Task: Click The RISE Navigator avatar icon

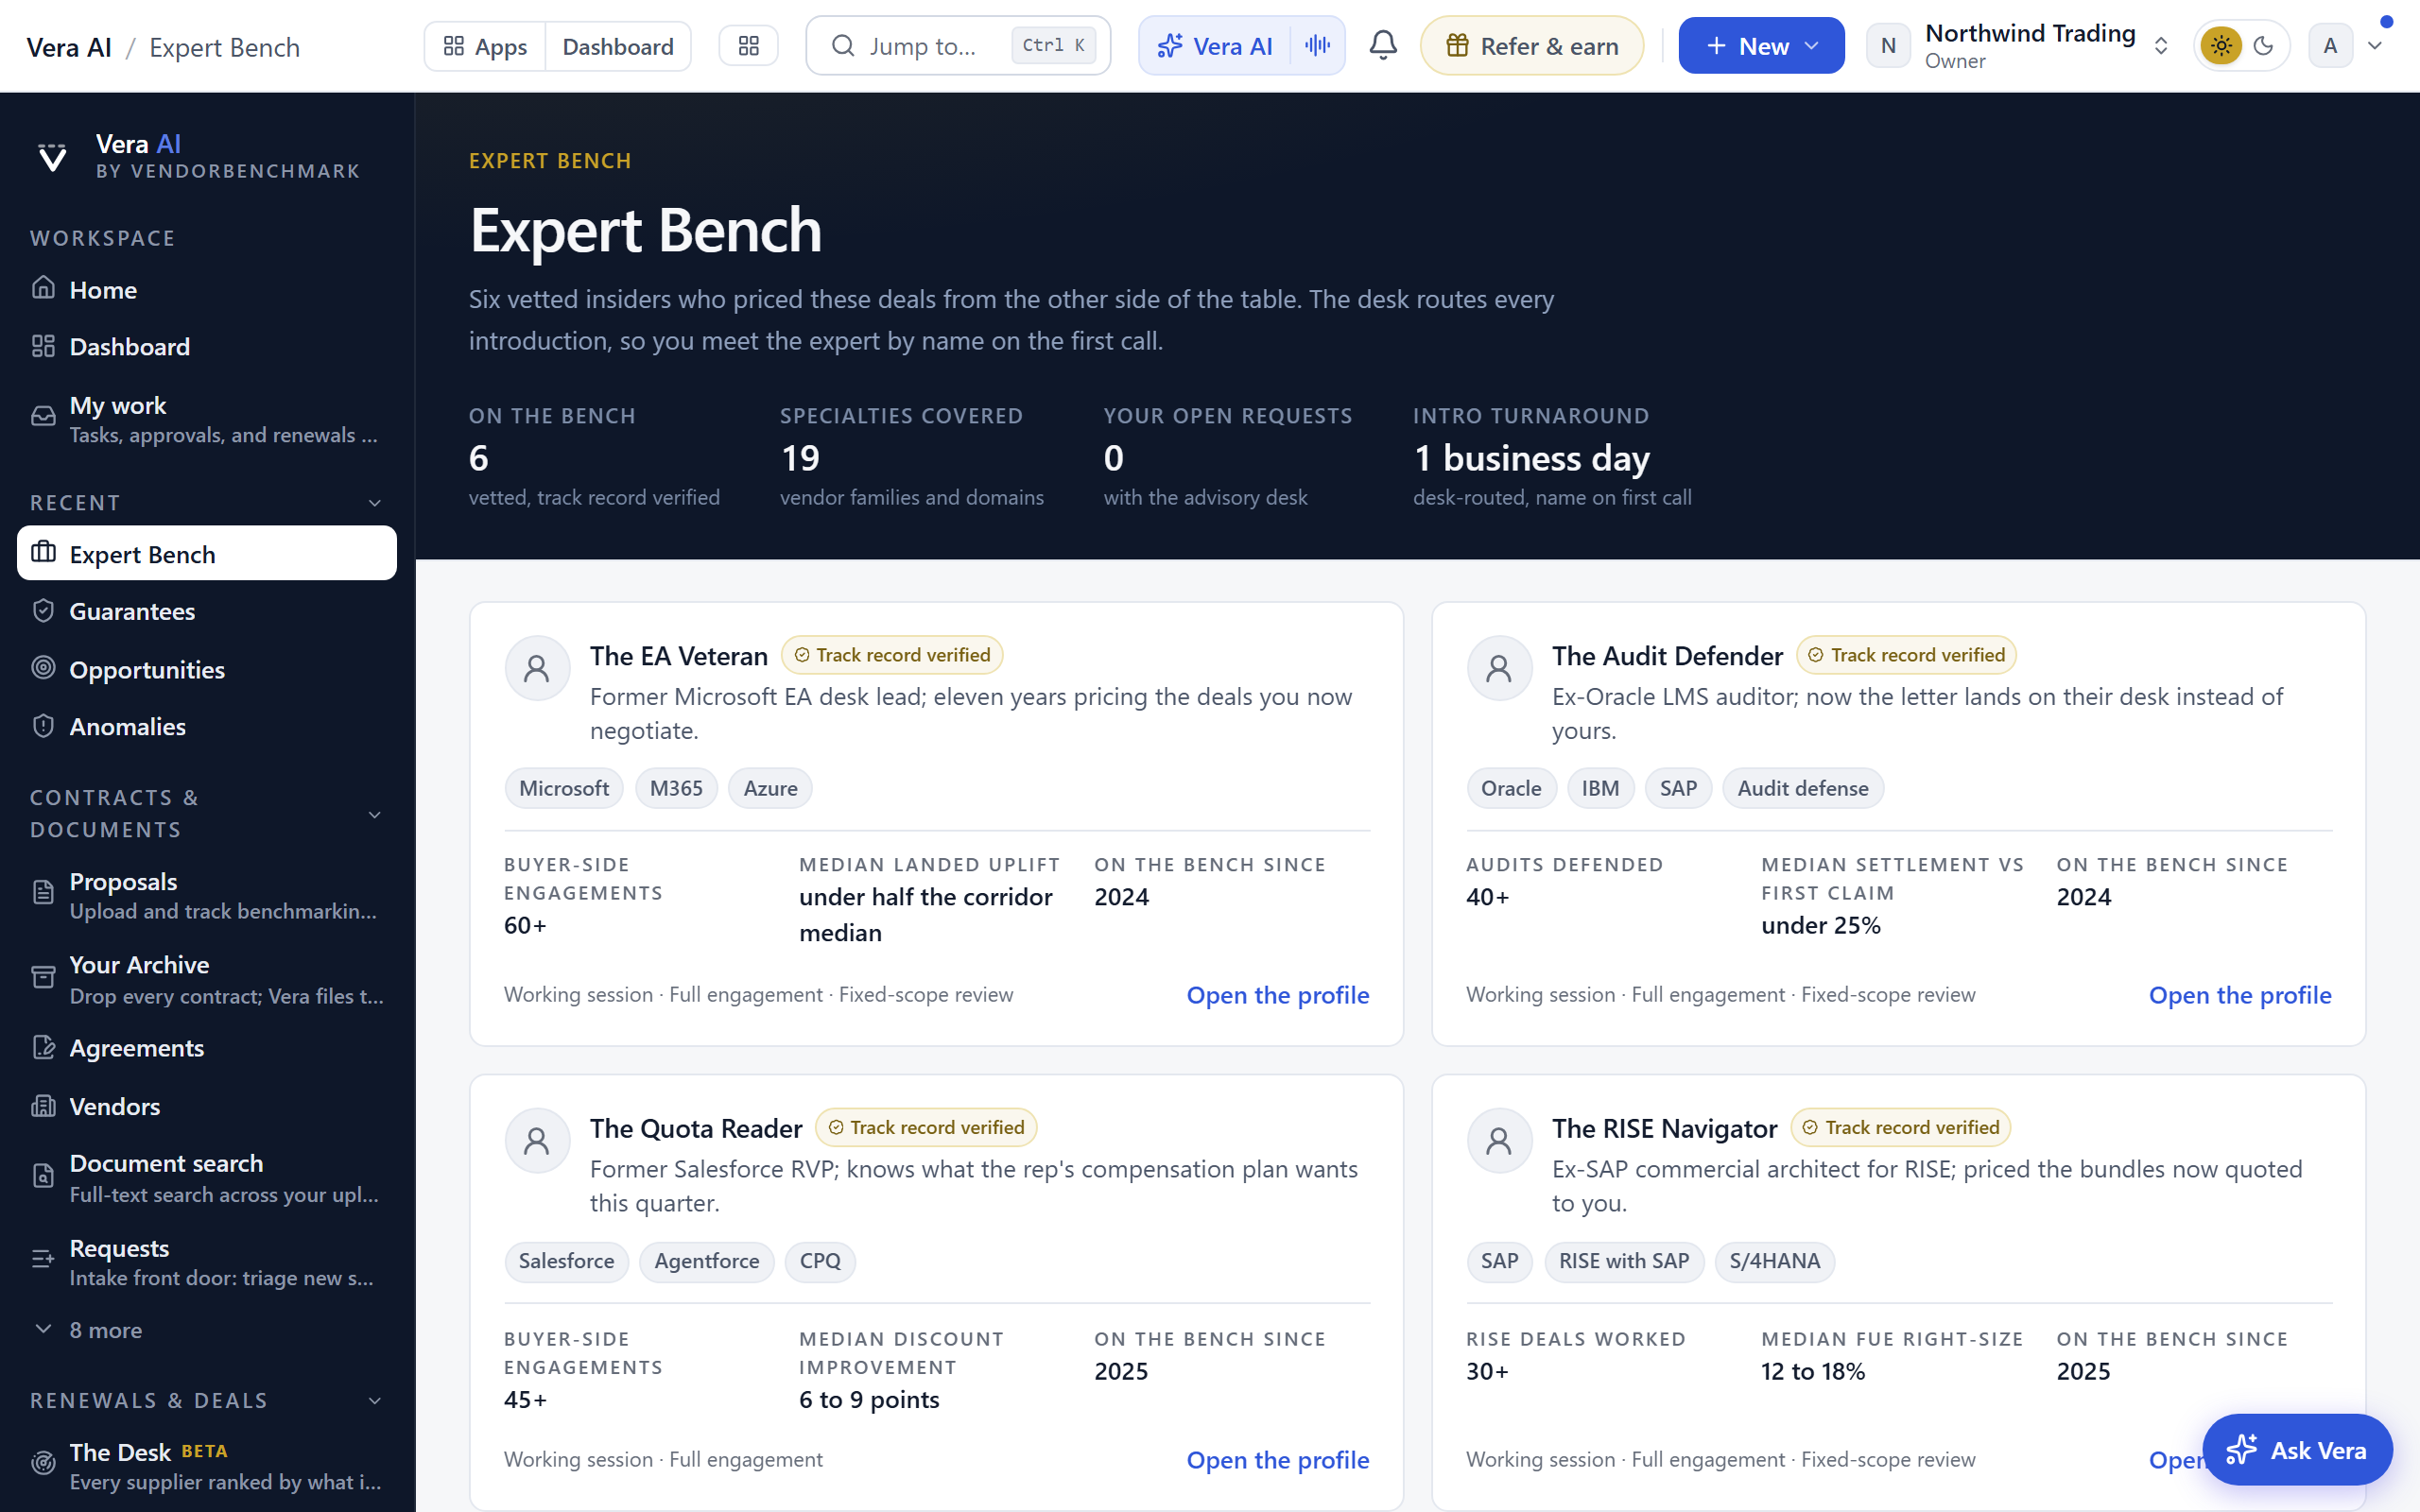Action: pos(1499,1141)
